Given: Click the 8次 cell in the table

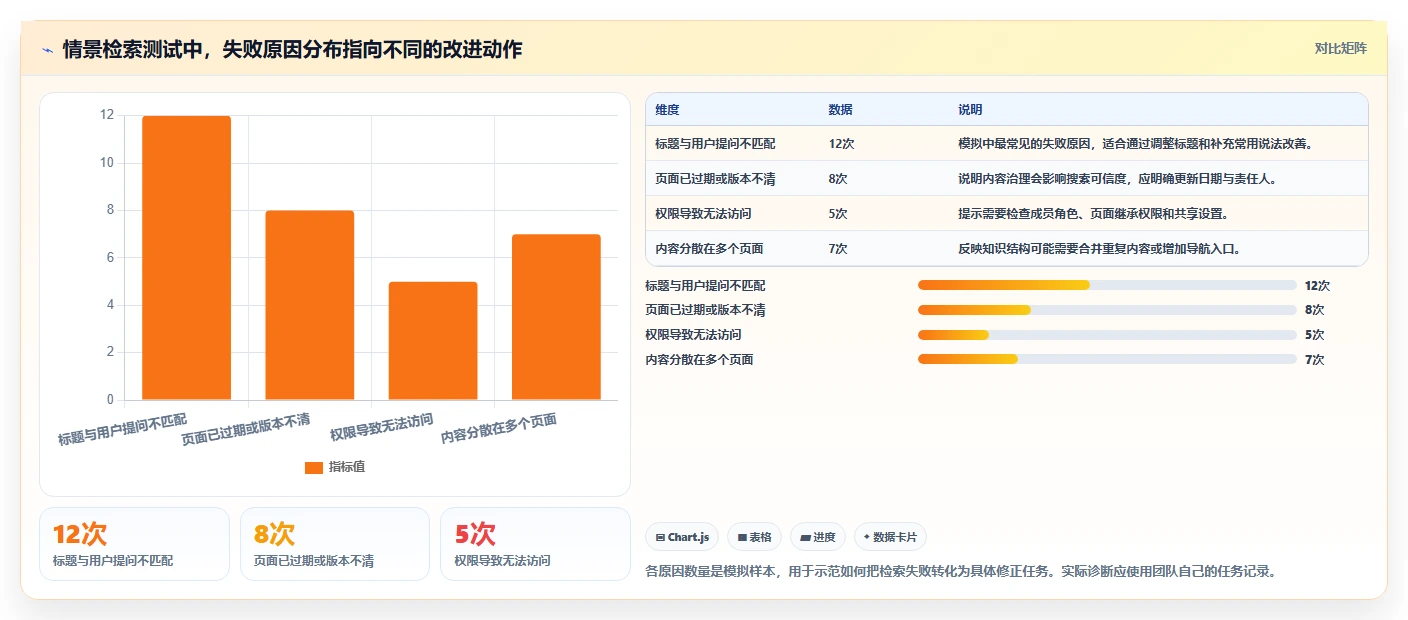Looking at the screenshot, I should (x=838, y=179).
